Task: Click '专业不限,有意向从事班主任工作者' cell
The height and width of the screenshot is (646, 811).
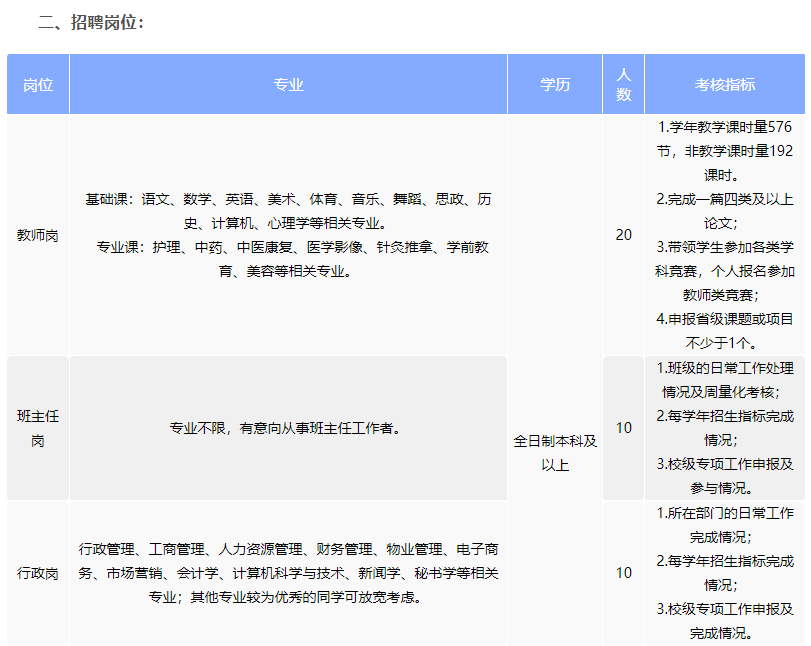Action: click(x=288, y=428)
